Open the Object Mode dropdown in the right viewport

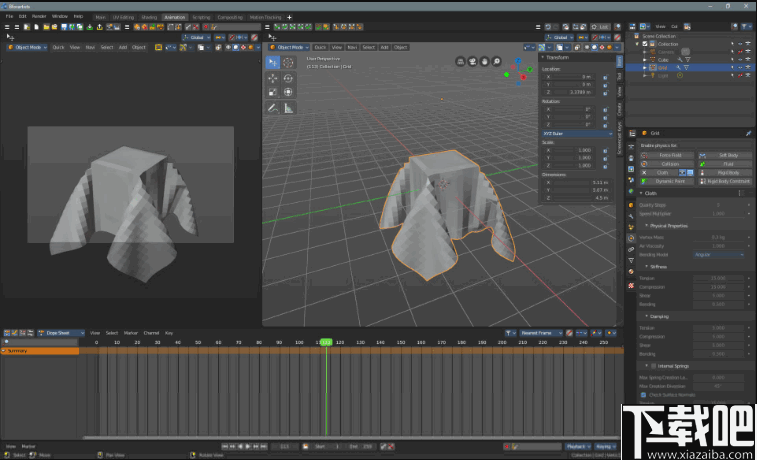289,47
